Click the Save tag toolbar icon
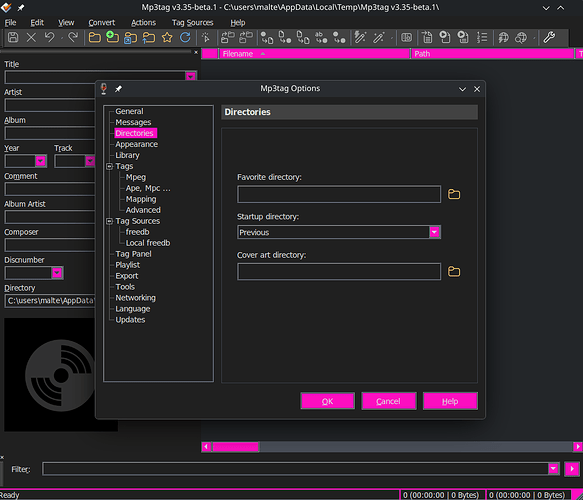Viewport: 583px width, 500px height. click(13, 38)
